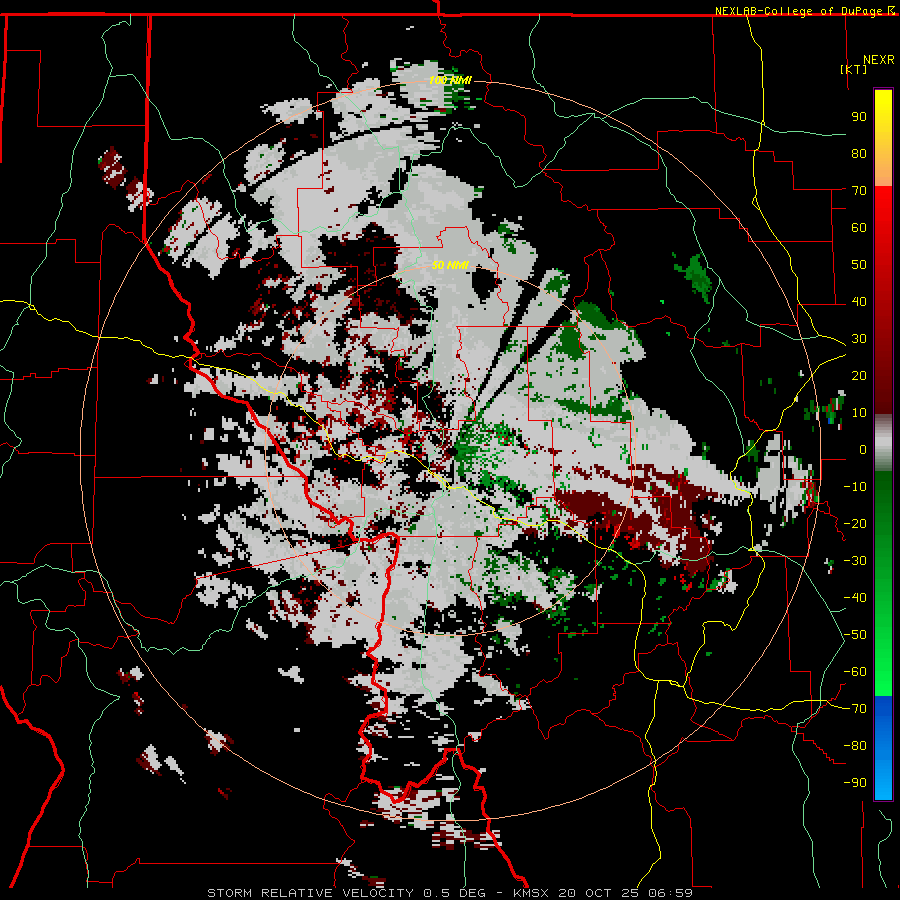Click the 10 value on the velocity scale
Viewport: 900px width, 900px height.
point(859,413)
